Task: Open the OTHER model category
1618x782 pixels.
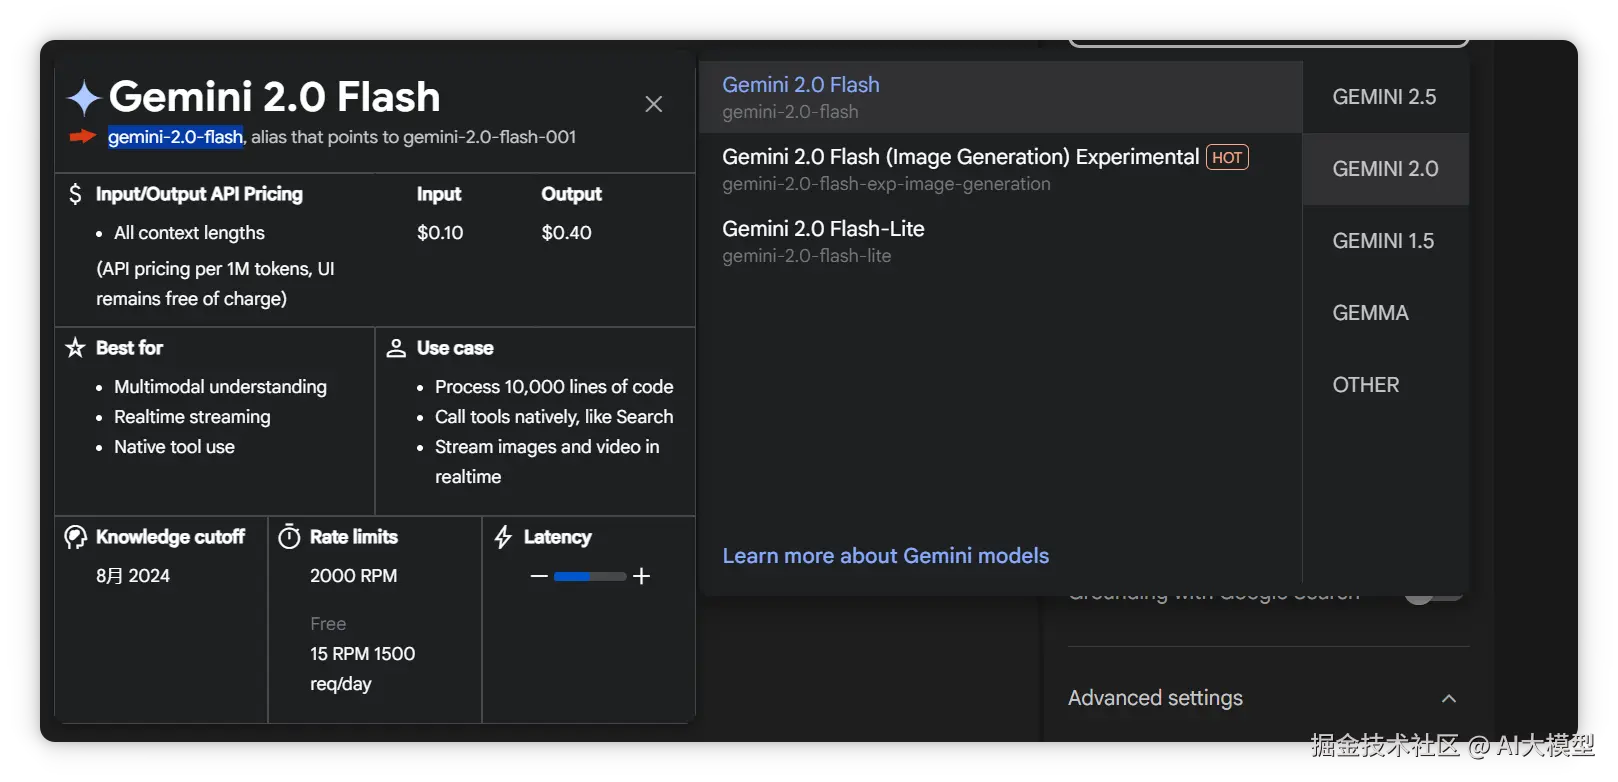Action: click(x=1366, y=385)
